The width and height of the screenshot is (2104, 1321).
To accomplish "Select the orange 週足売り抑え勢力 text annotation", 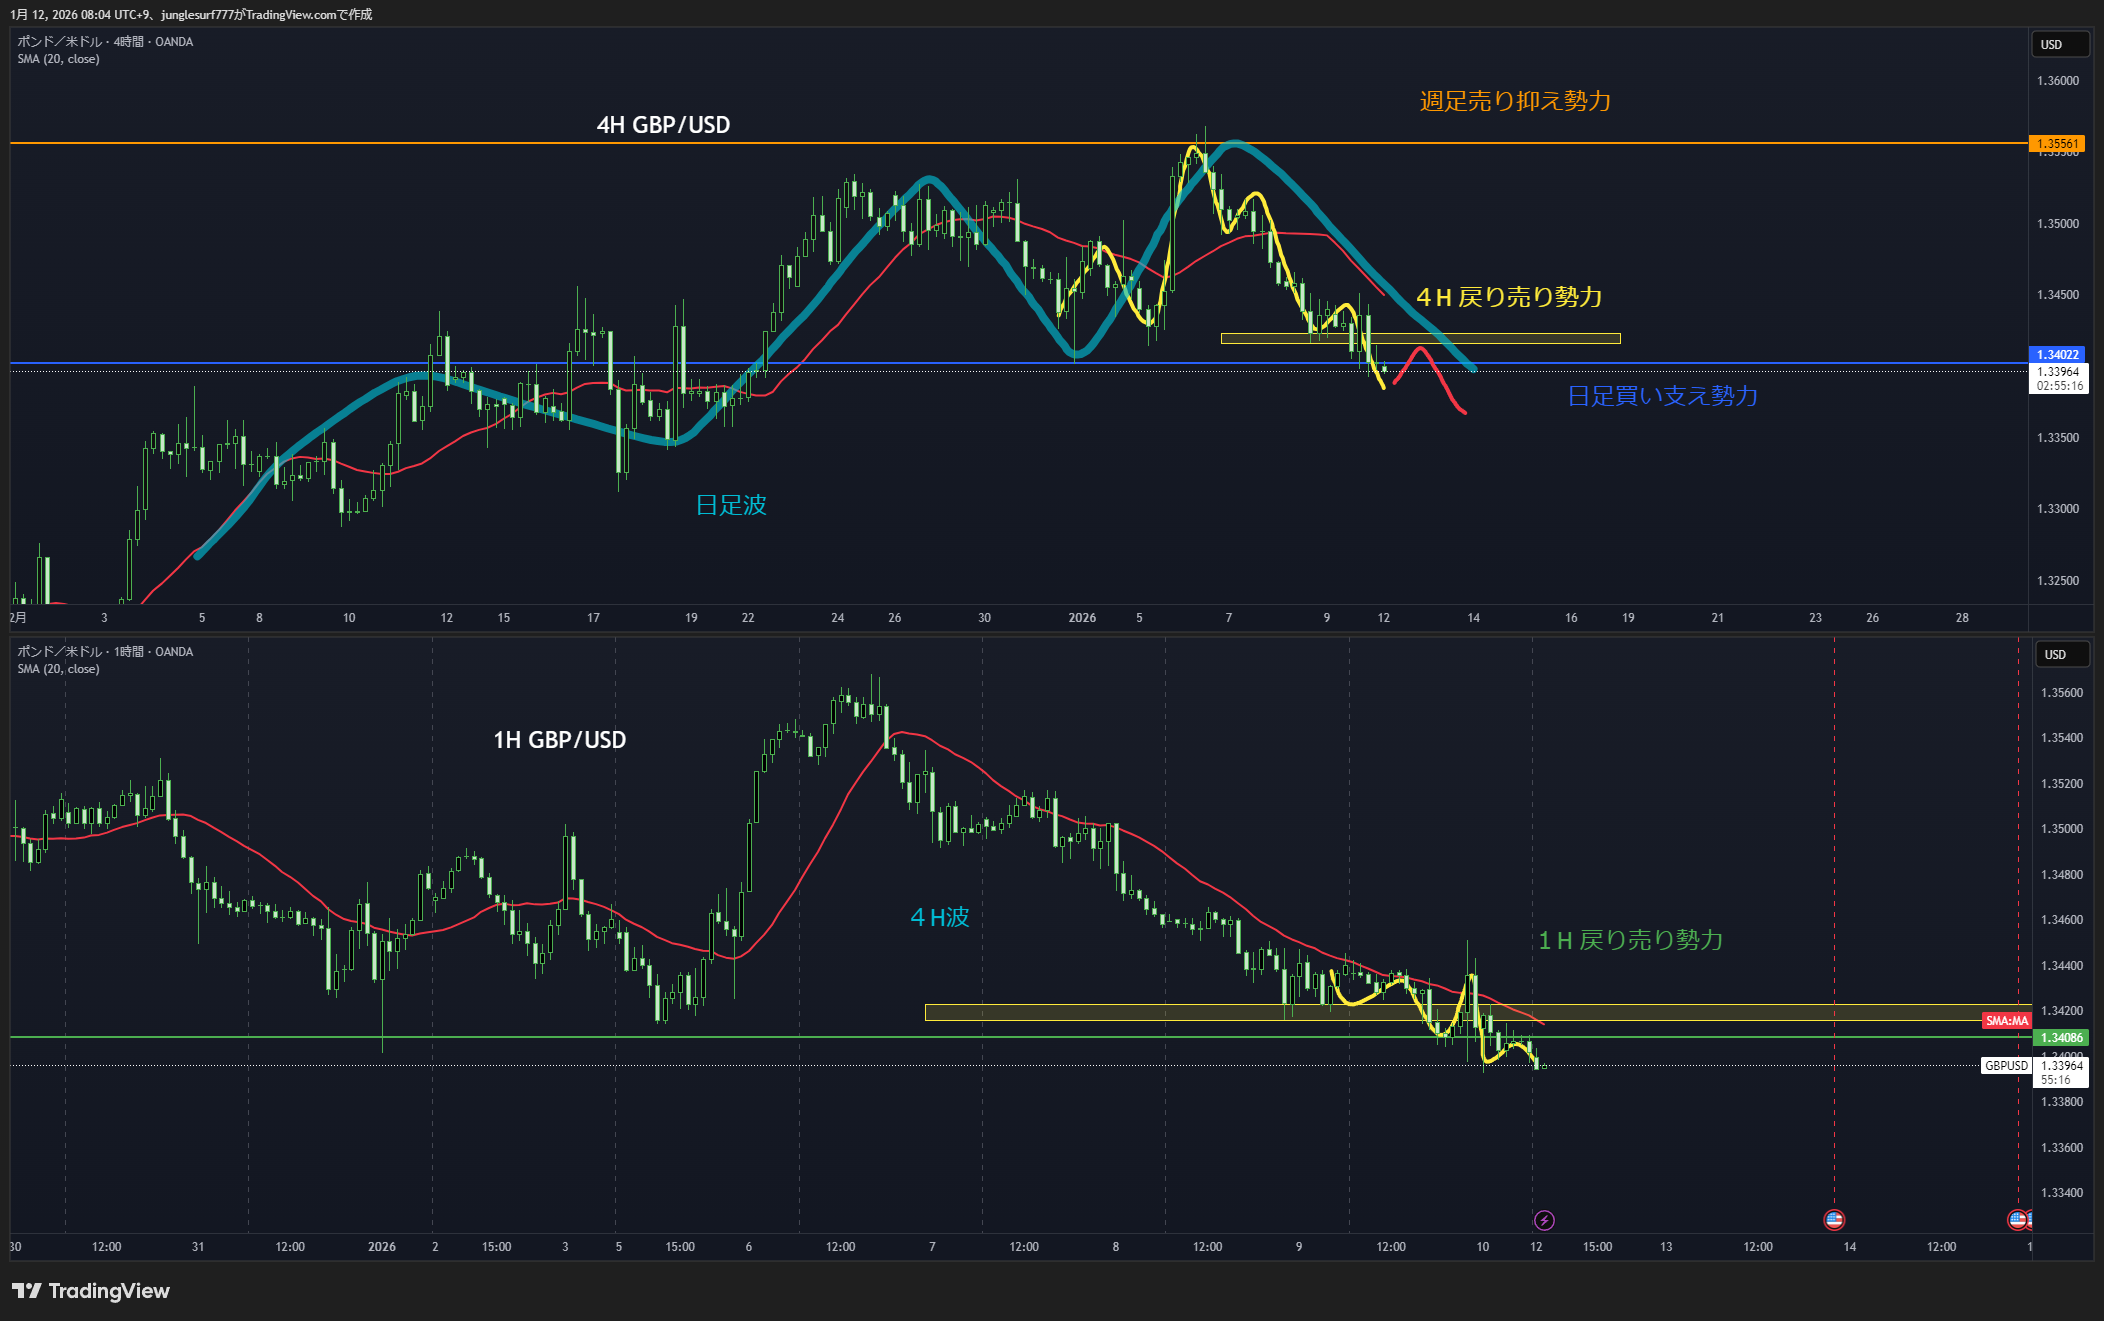I will 1515,101.
